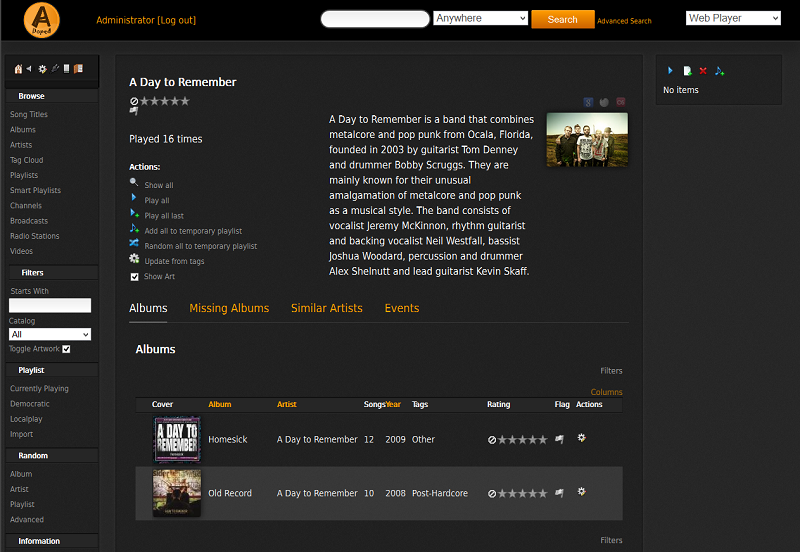
Task: Click the Home icon in sidebar
Action: coord(17,69)
